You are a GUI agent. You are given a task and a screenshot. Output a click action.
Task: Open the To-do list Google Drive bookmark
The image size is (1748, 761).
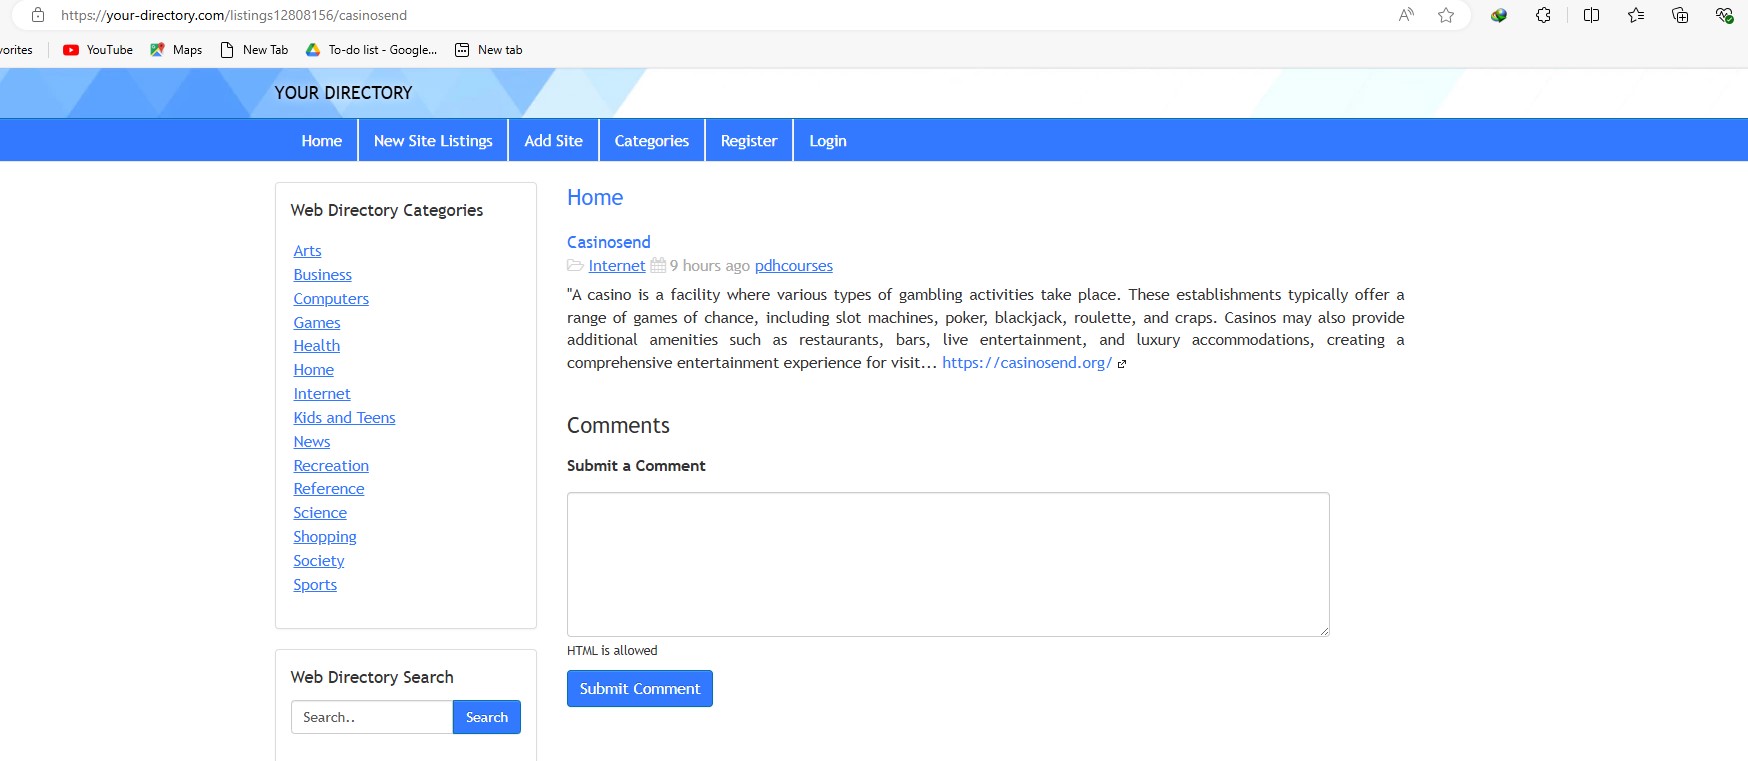pyautogui.click(x=371, y=50)
